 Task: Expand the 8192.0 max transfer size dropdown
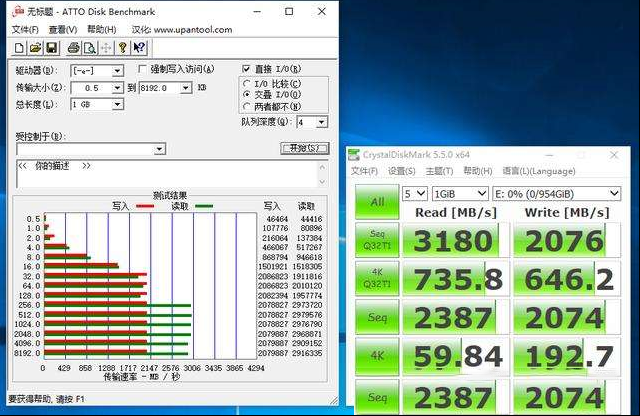pos(186,88)
